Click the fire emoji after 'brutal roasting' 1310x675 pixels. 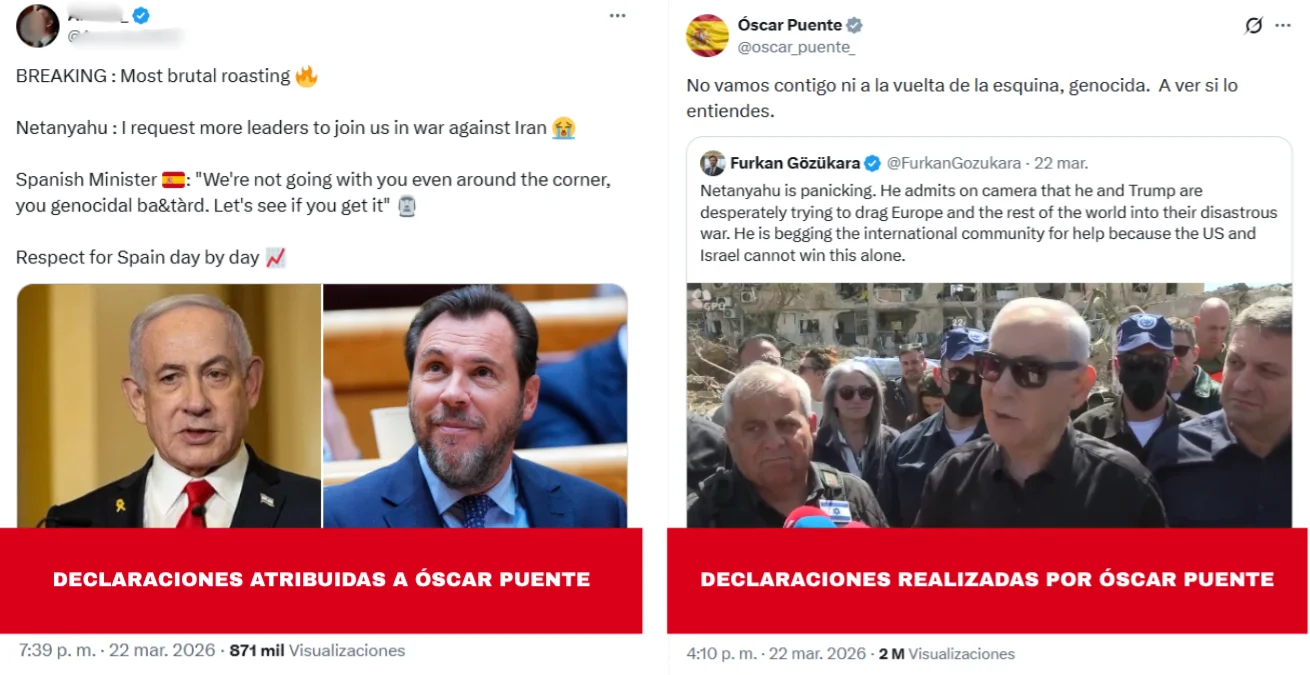point(306,76)
